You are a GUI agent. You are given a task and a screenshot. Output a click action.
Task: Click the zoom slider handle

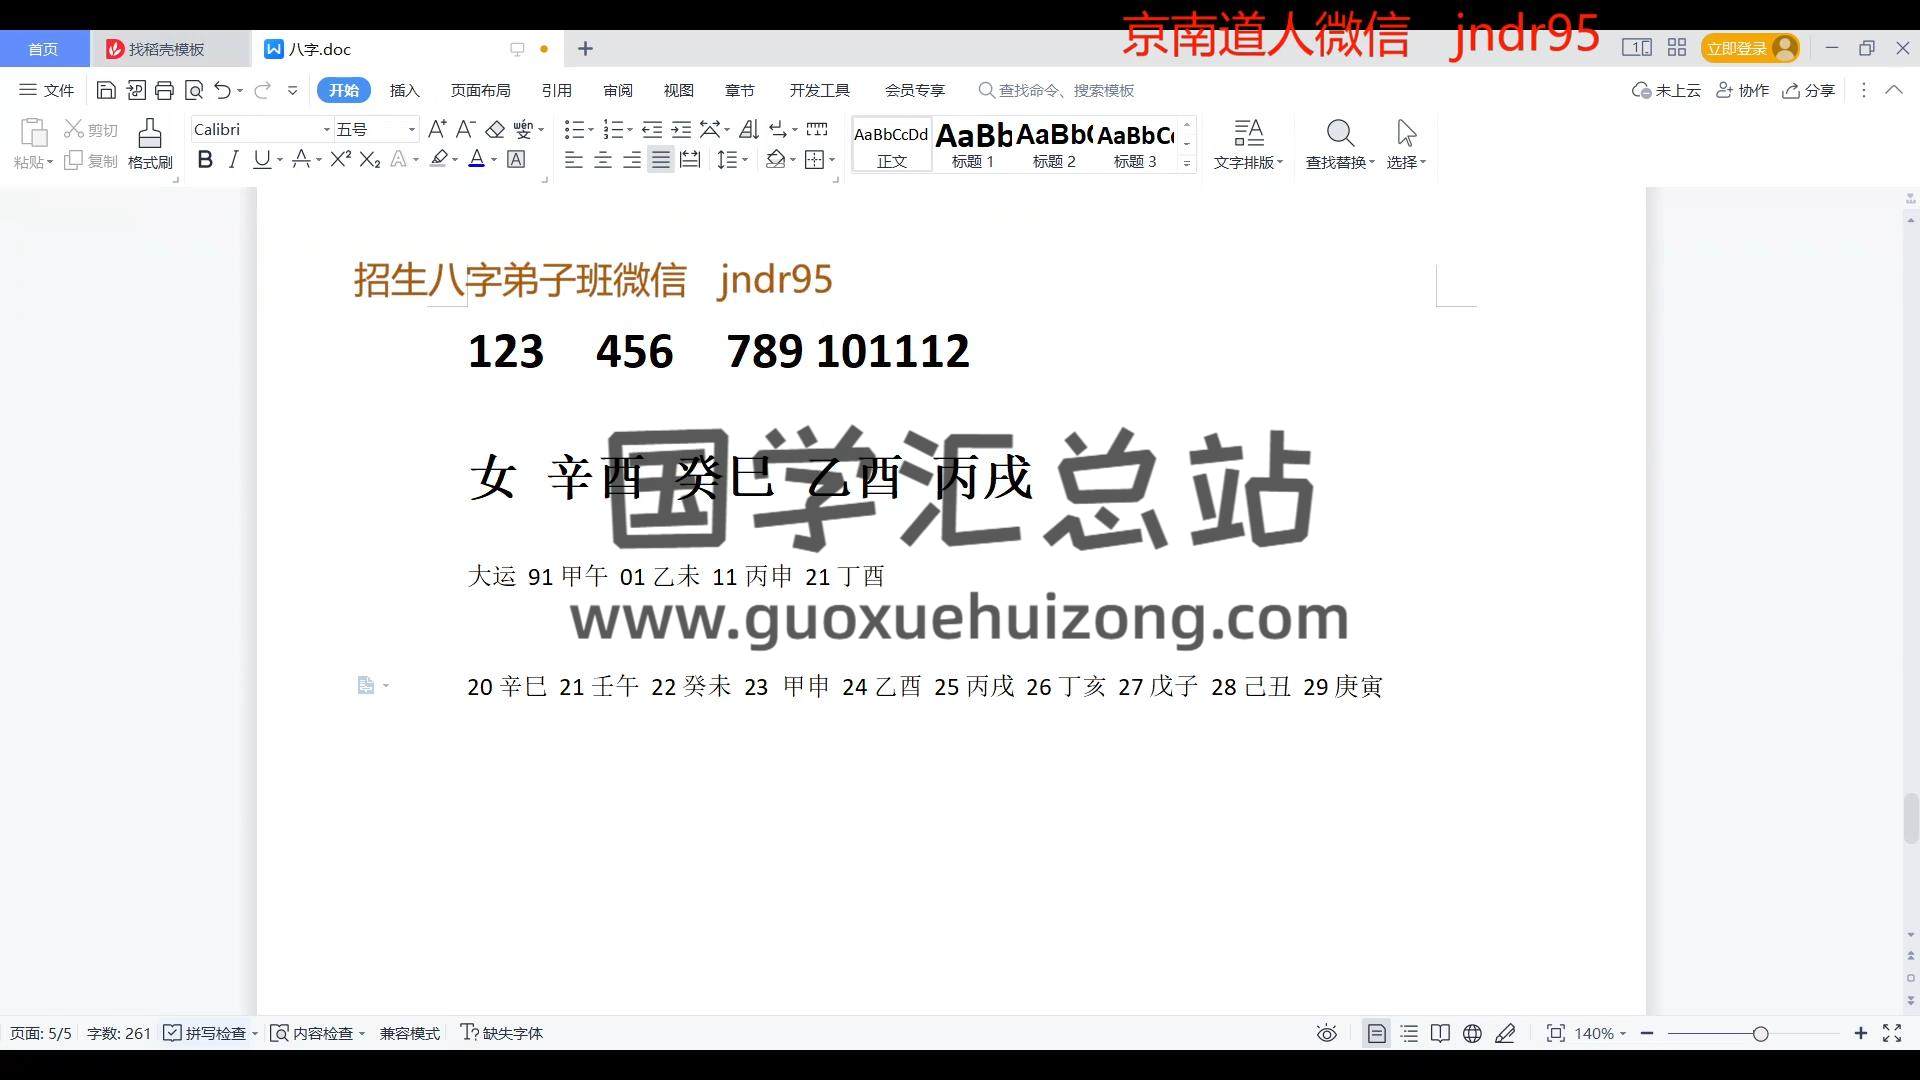click(1760, 1033)
